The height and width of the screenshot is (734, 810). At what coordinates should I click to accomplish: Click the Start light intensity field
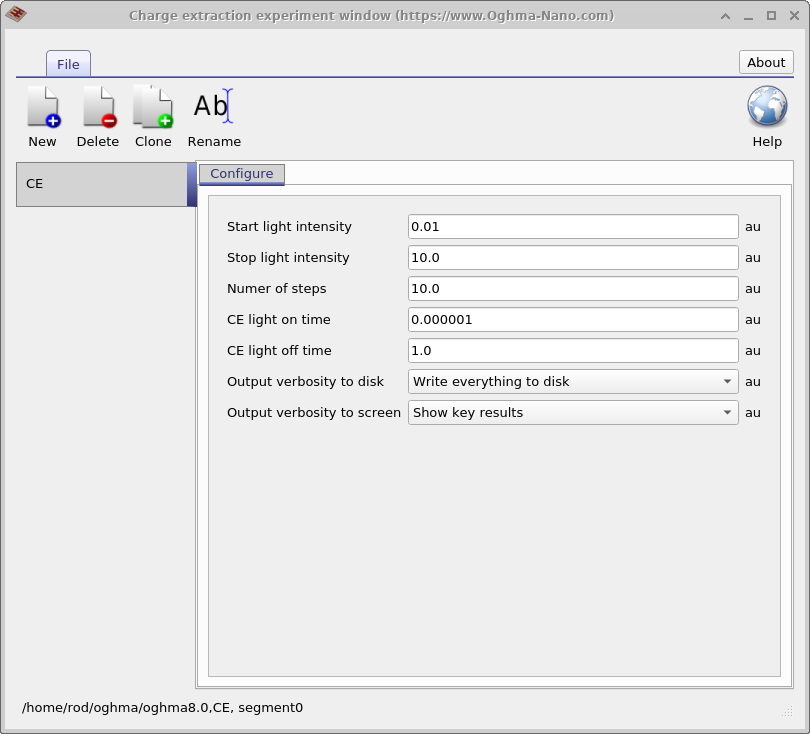[572, 226]
